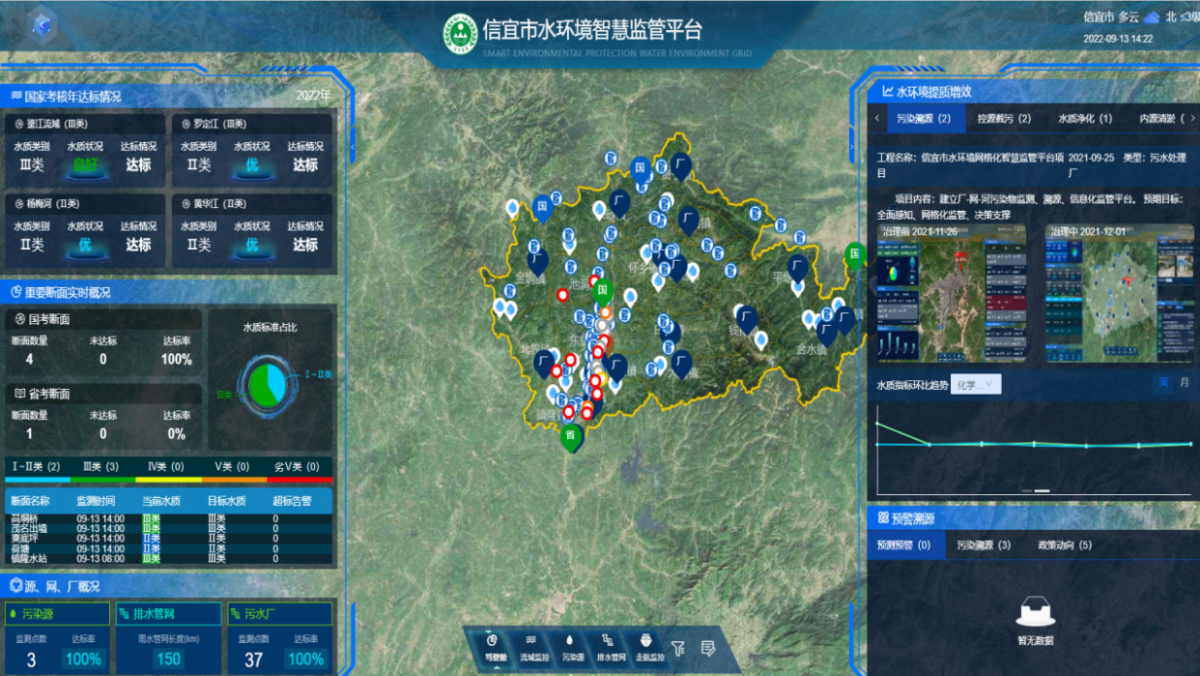Select the 污染源 droplet icon in bottom toolbar

point(569,645)
